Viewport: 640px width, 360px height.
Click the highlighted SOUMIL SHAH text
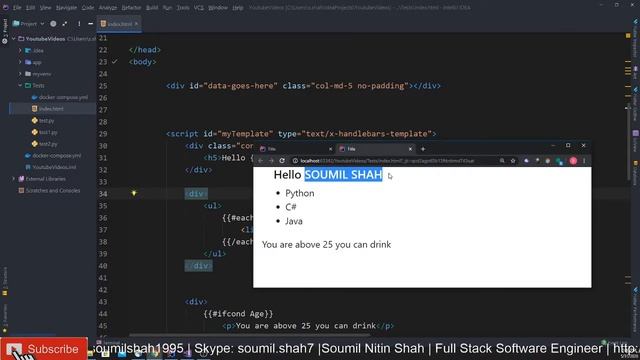(x=343, y=175)
